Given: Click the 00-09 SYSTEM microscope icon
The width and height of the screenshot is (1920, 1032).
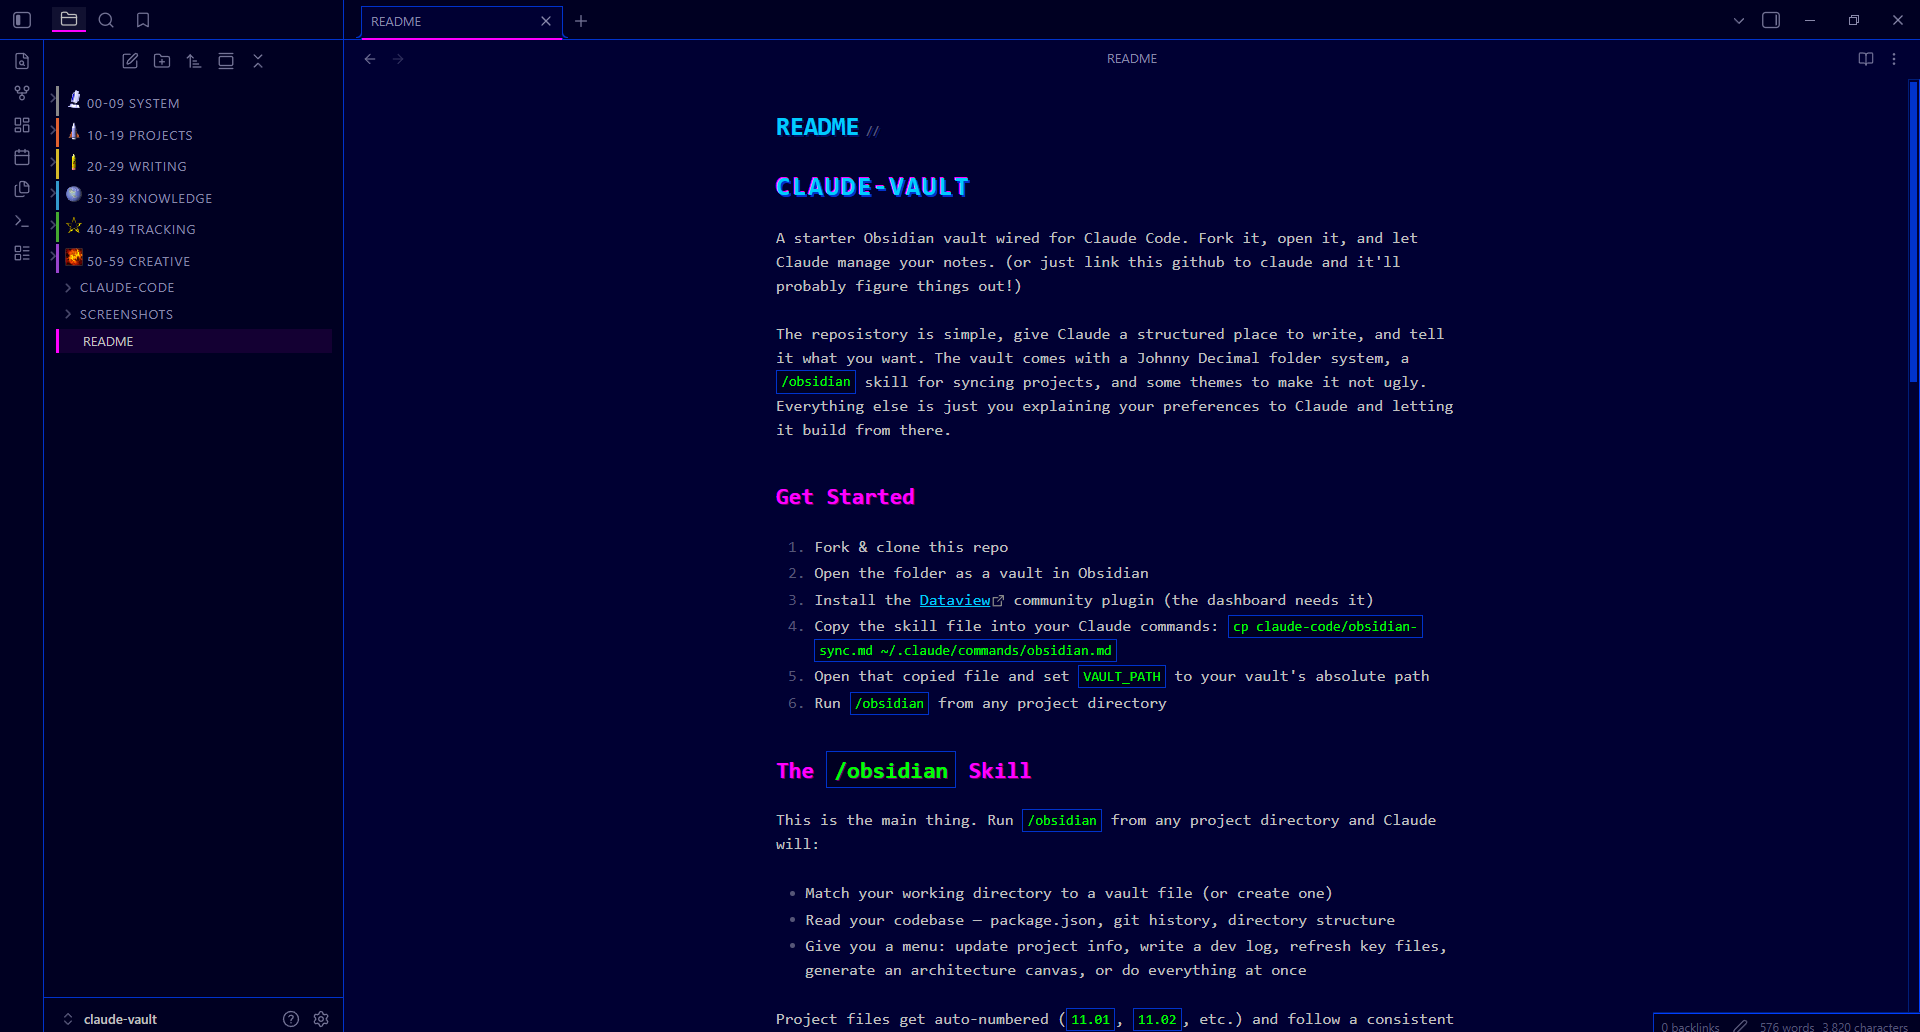Looking at the screenshot, I should click(x=74, y=99).
